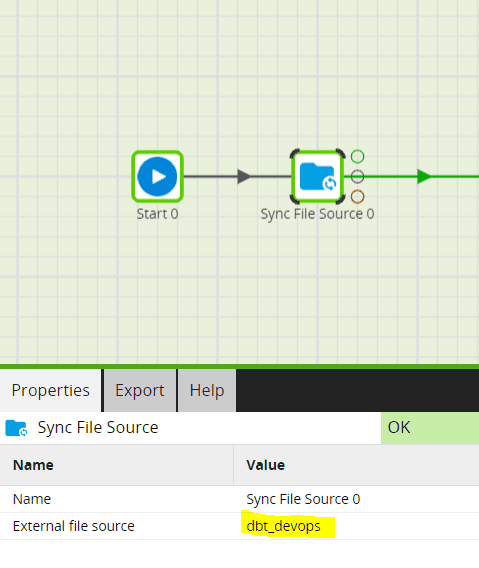
Task: Select the External file source property row
Action: 240,526
